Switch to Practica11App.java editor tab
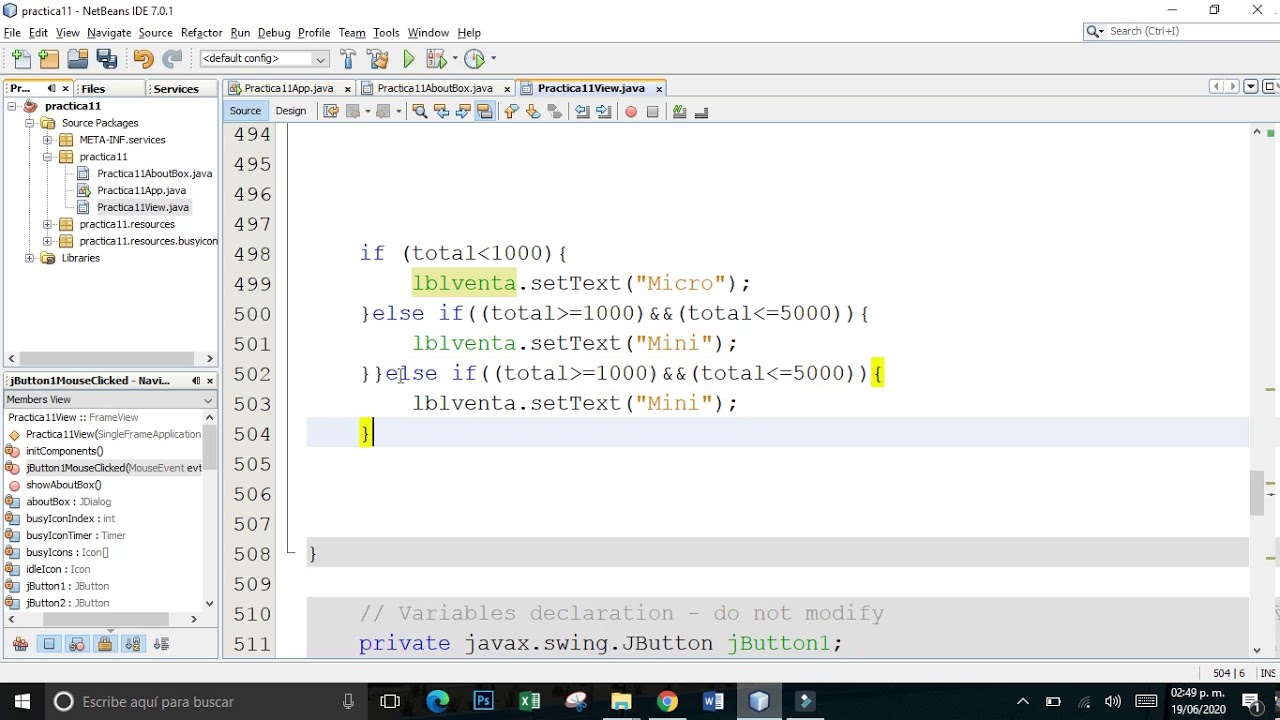 click(289, 88)
